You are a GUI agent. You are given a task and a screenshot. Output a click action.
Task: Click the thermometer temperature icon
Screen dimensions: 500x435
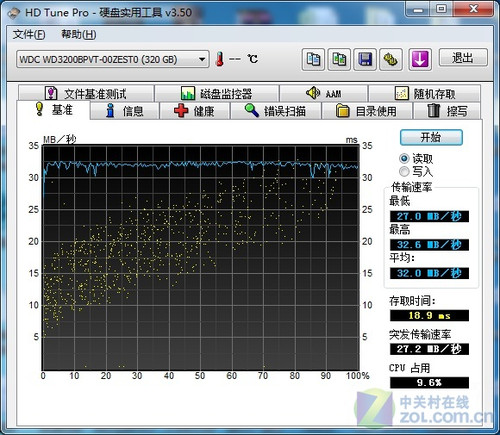(220, 59)
